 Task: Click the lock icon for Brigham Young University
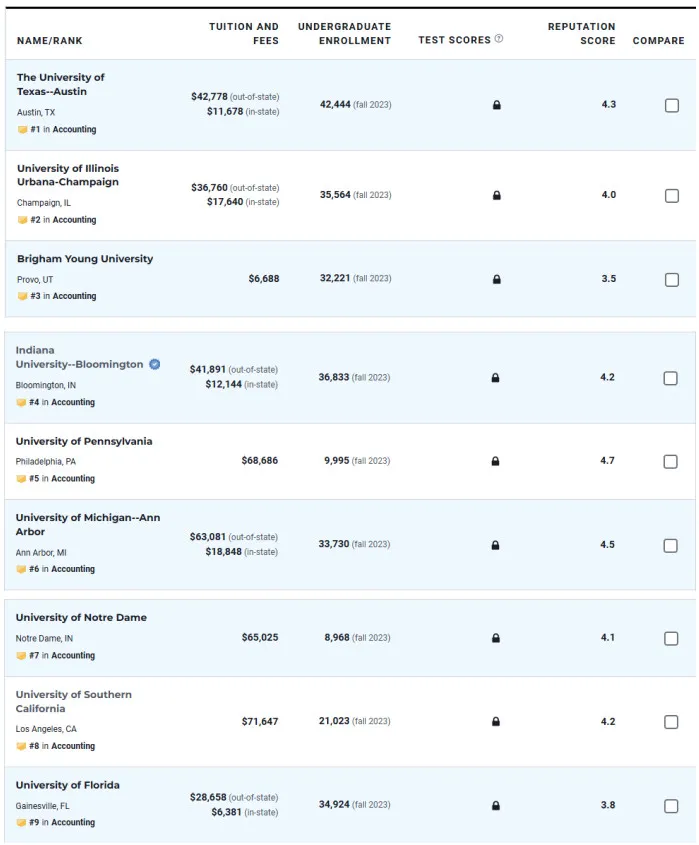tap(496, 279)
